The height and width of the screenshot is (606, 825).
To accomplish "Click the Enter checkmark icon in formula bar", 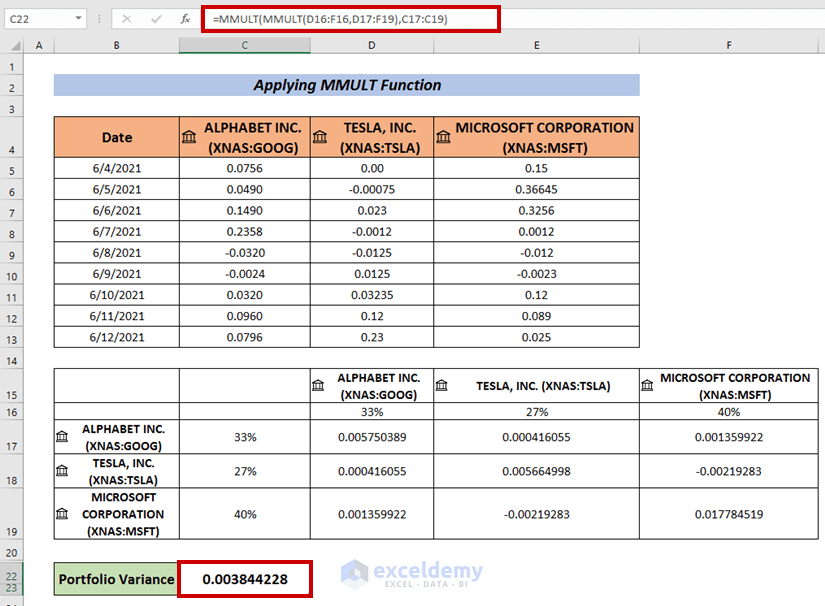I will point(156,19).
